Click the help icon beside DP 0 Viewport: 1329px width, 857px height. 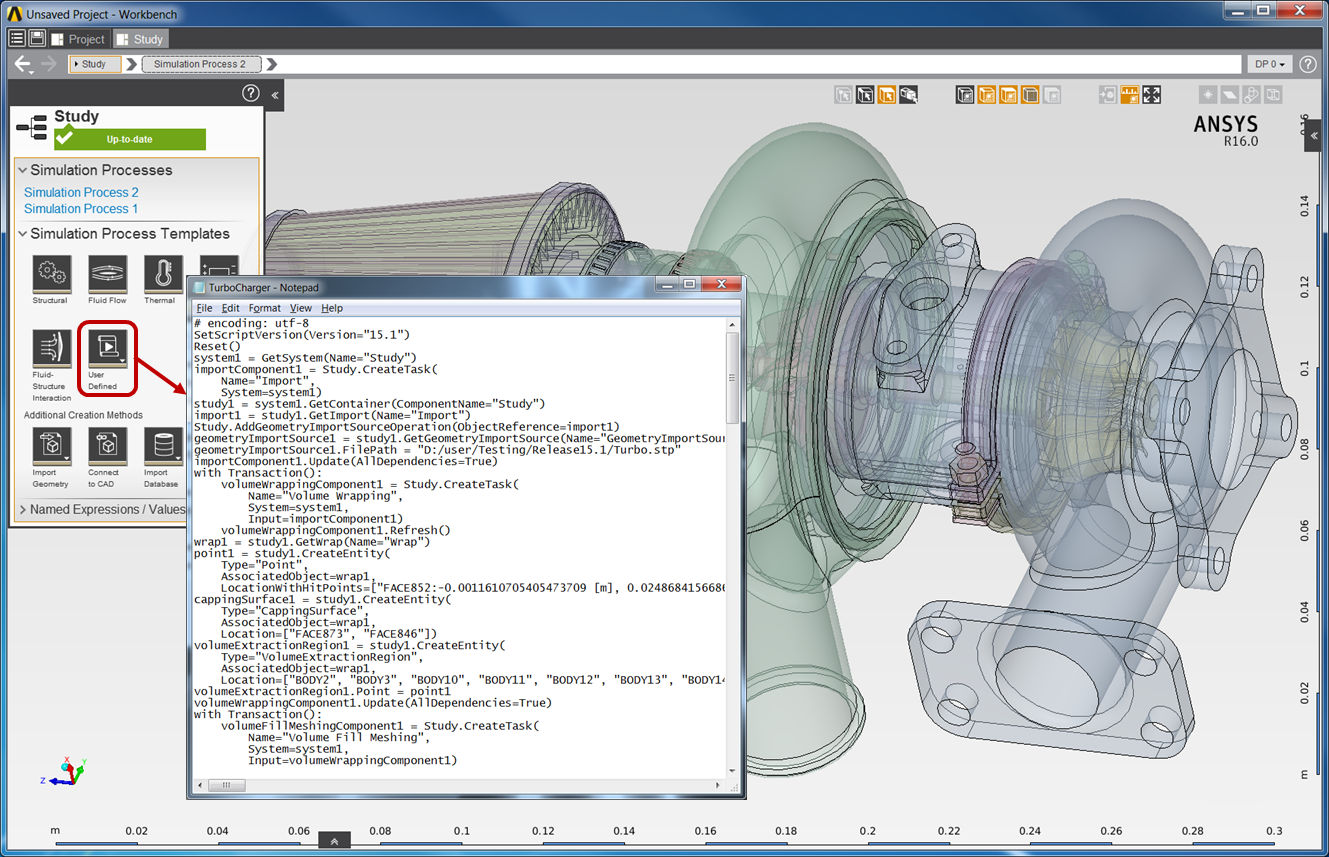(1307, 64)
